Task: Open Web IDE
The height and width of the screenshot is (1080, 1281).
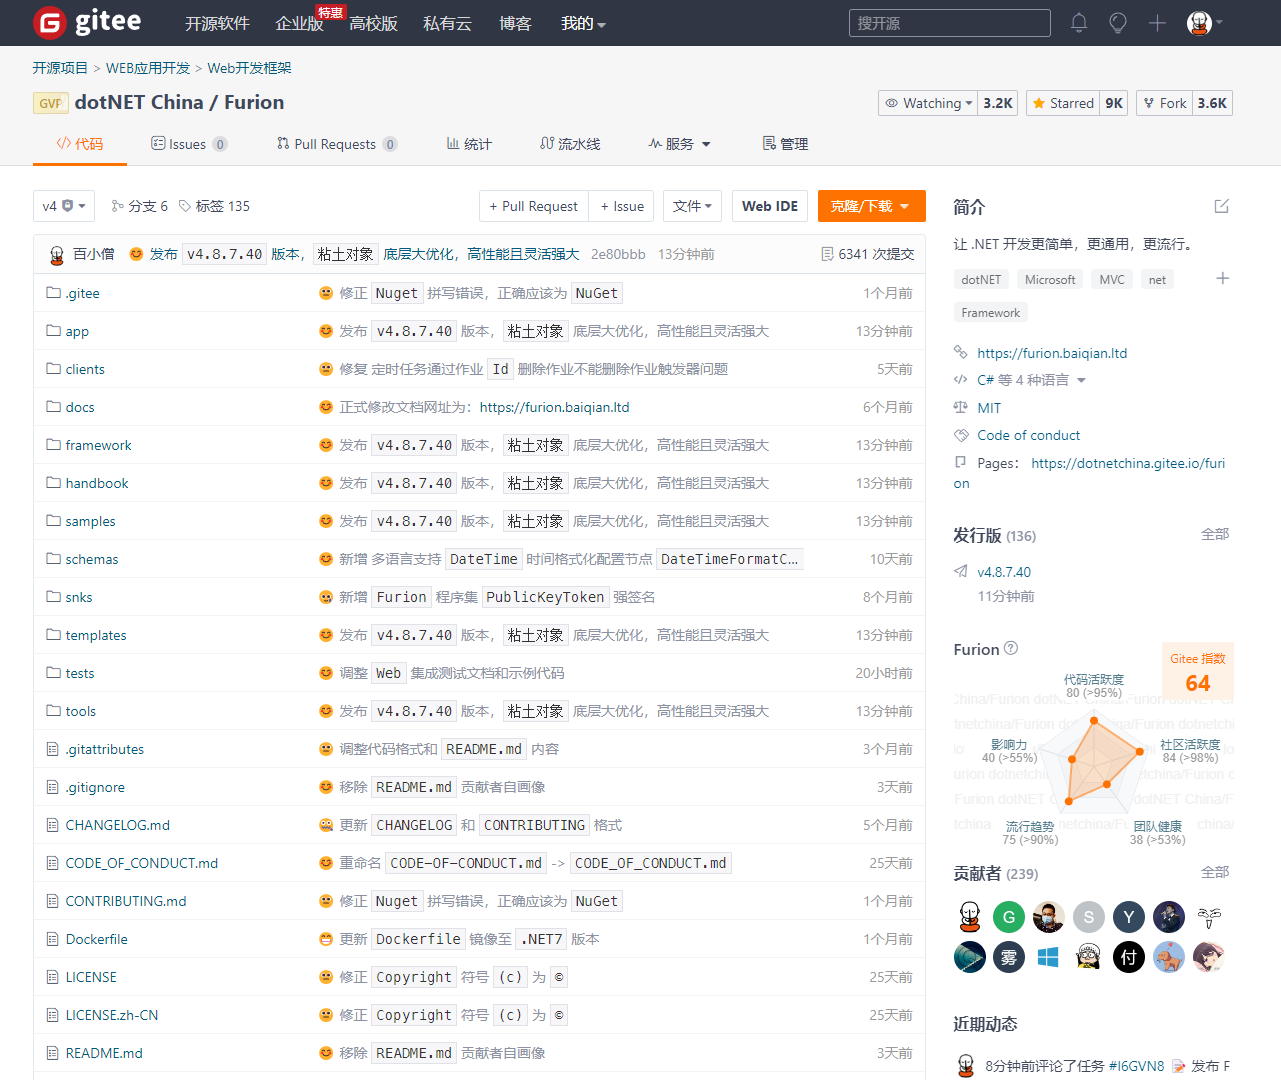Action: coord(770,206)
